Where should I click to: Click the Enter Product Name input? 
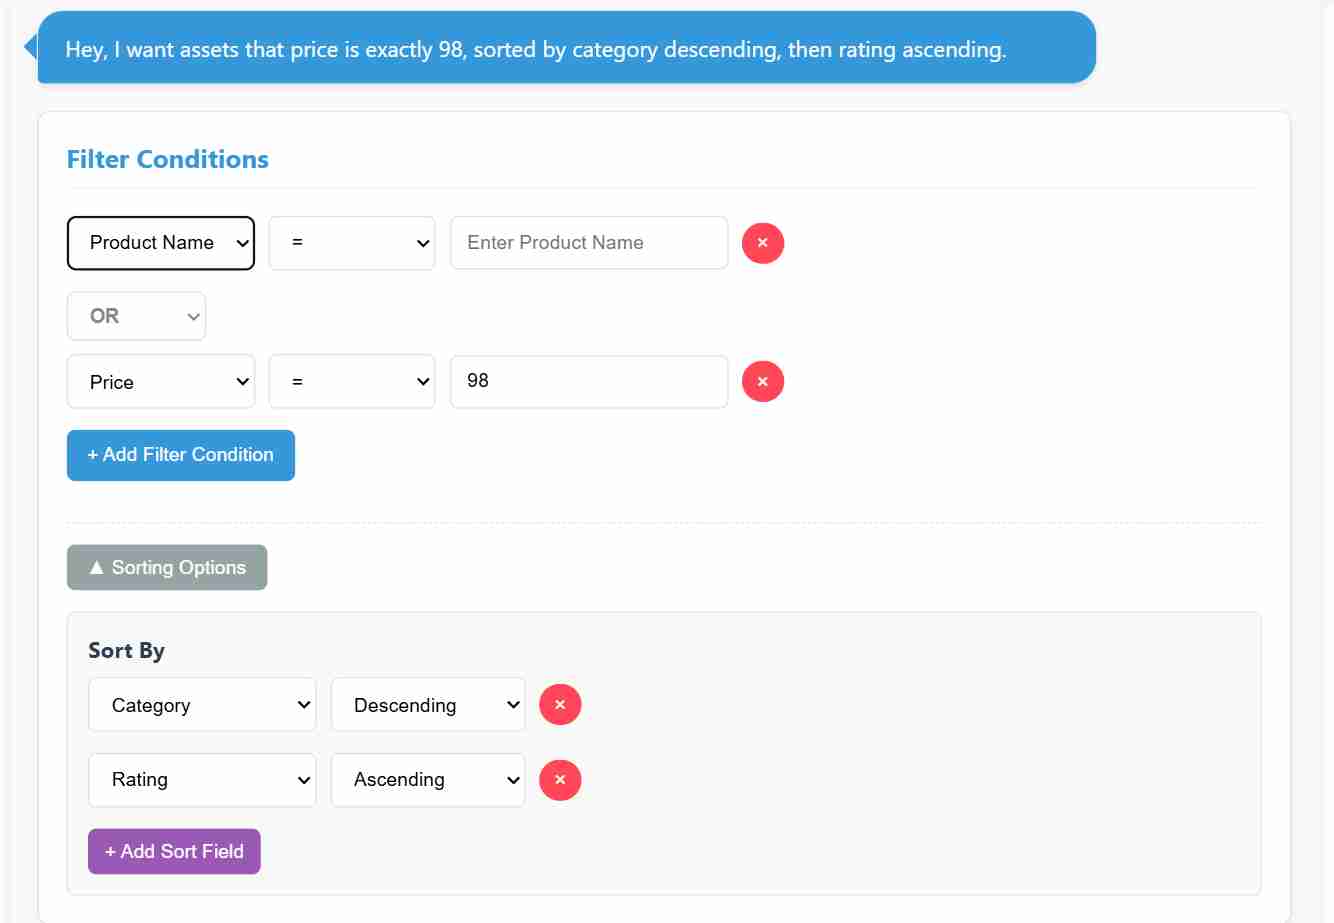point(589,243)
